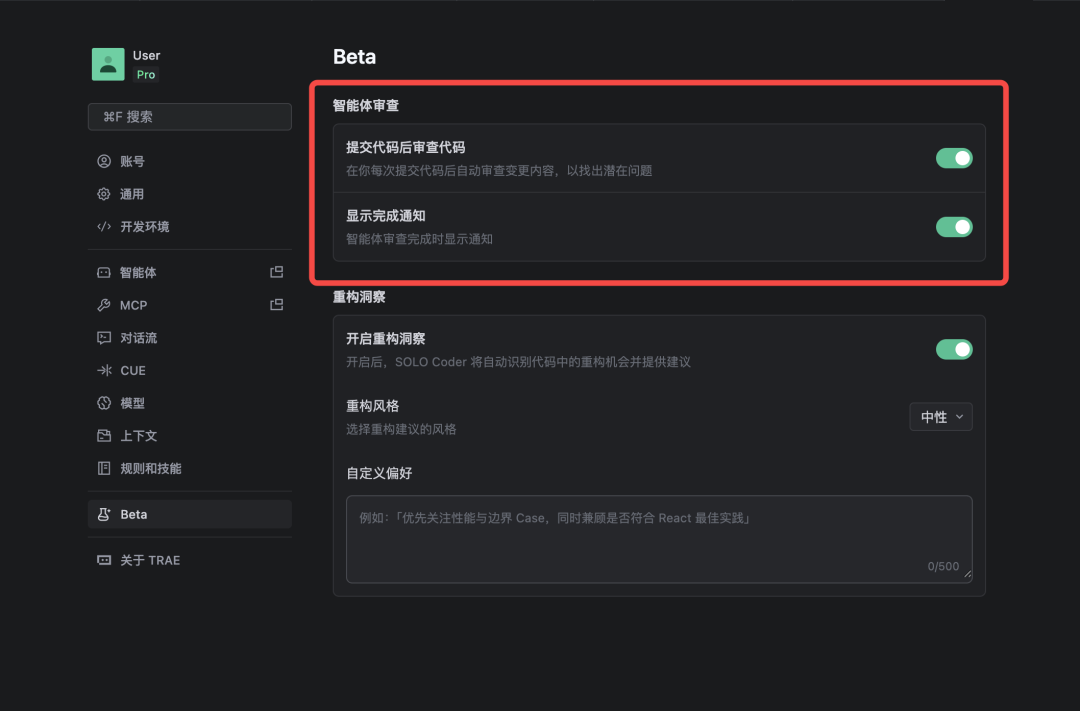Click the green user avatar
1080x711 pixels.
pyautogui.click(x=108, y=64)
